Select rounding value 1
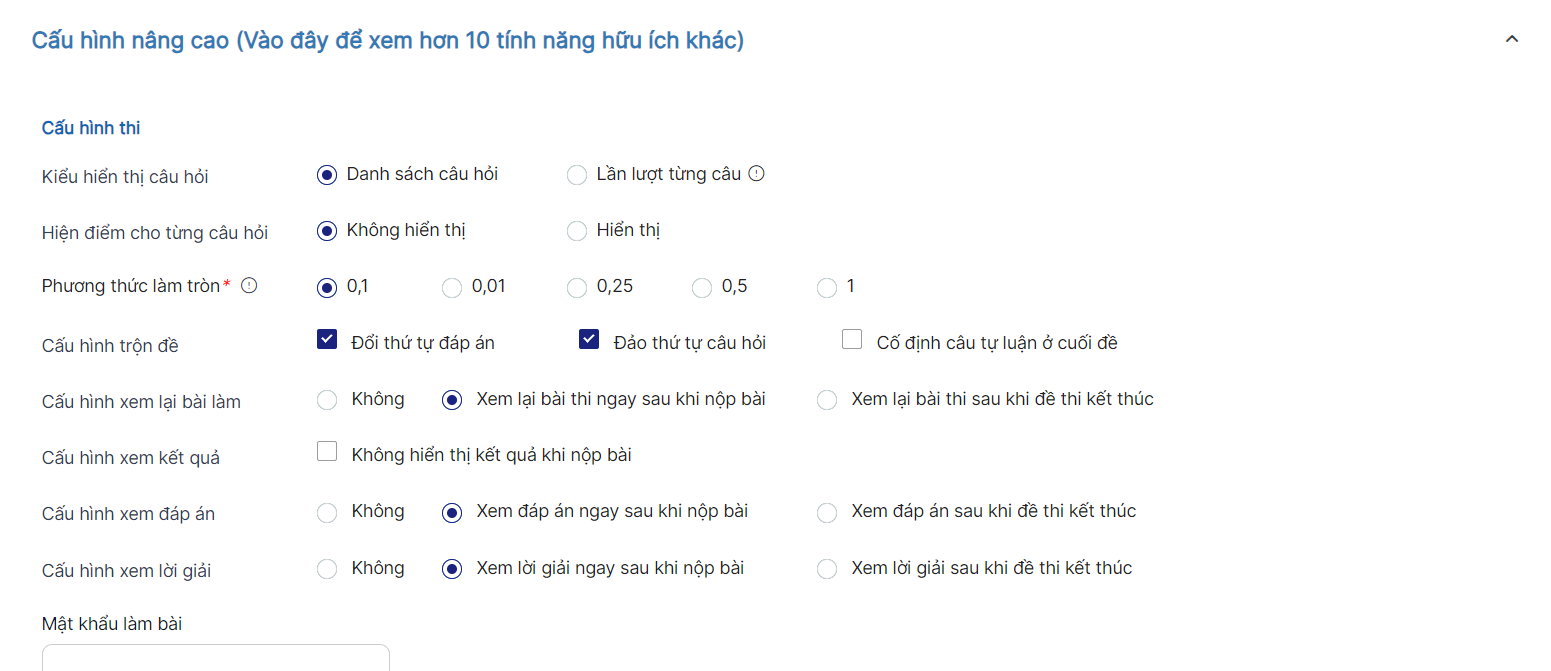 tap(827, 288)
